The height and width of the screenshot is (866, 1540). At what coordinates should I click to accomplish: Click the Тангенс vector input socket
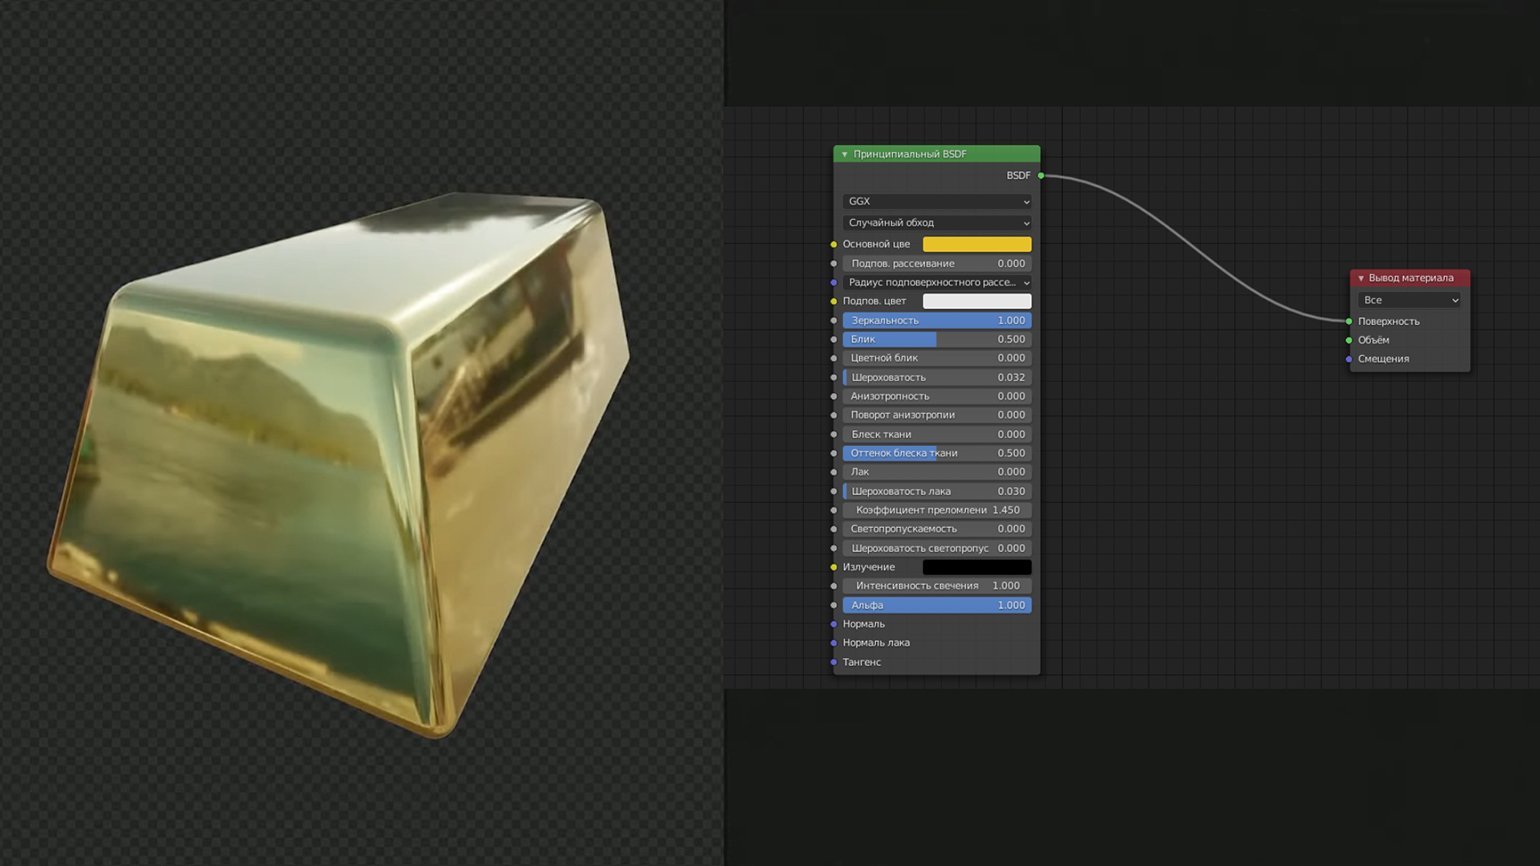834,662
